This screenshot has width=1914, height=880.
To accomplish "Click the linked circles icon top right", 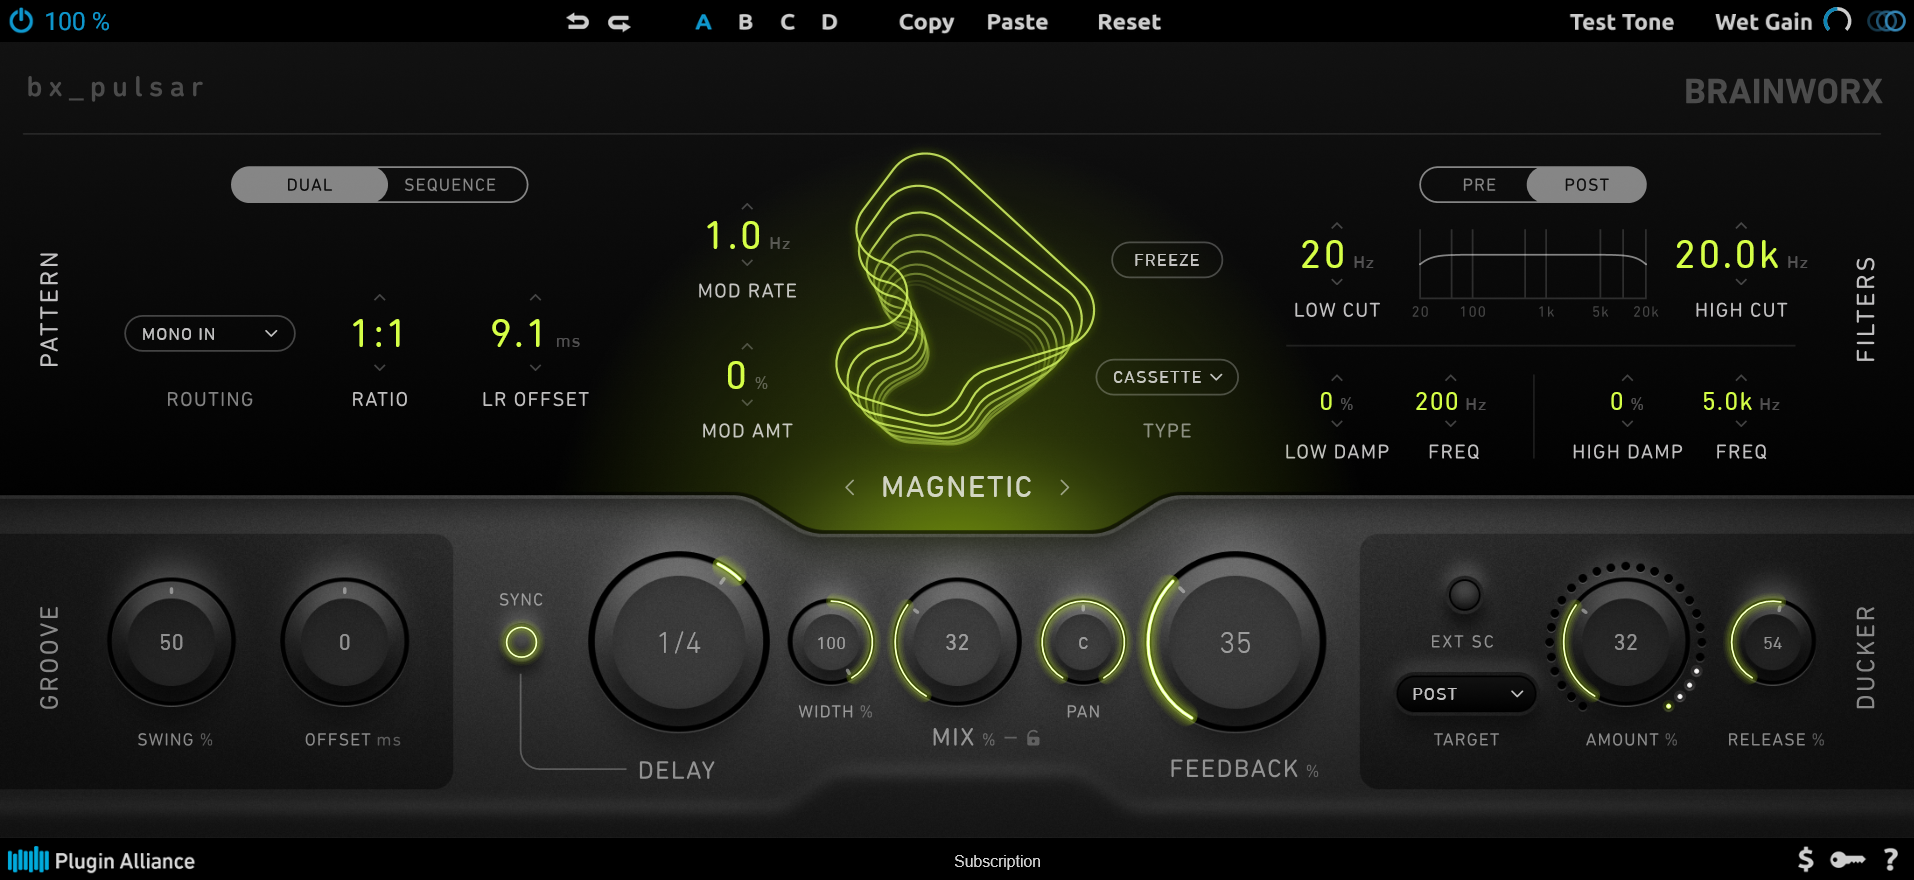I will point(1887,21).
